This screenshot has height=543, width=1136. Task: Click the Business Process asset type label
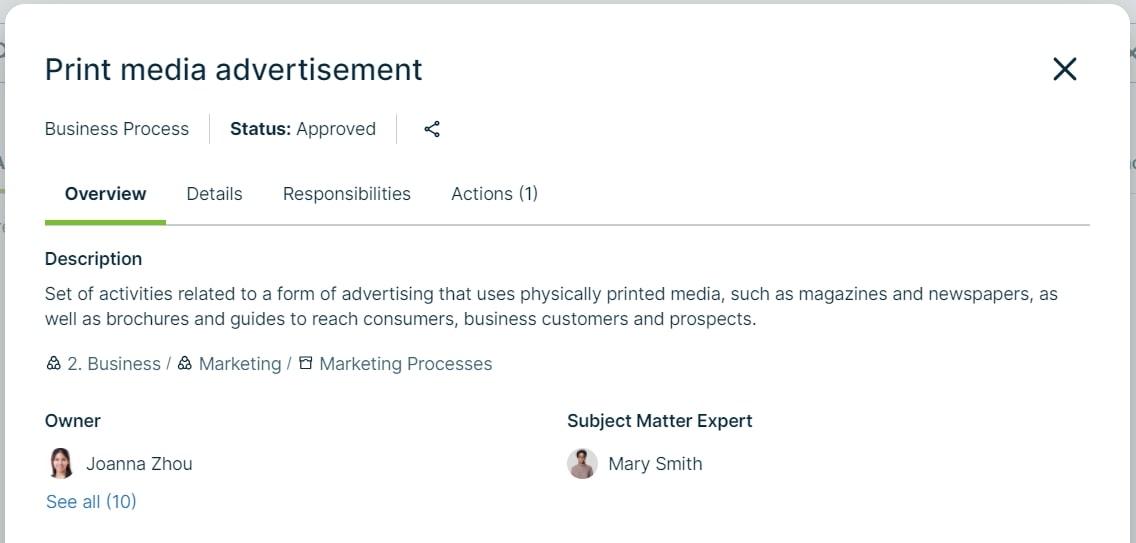click(117, 129)
